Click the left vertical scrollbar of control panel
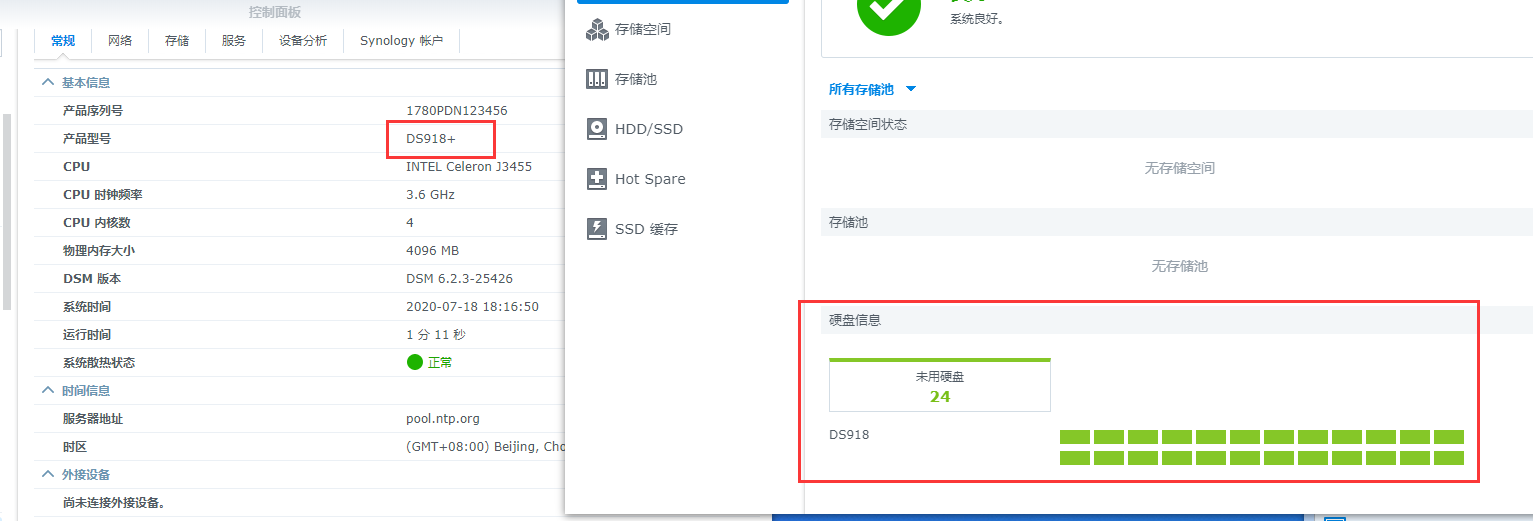 point(6,210)
